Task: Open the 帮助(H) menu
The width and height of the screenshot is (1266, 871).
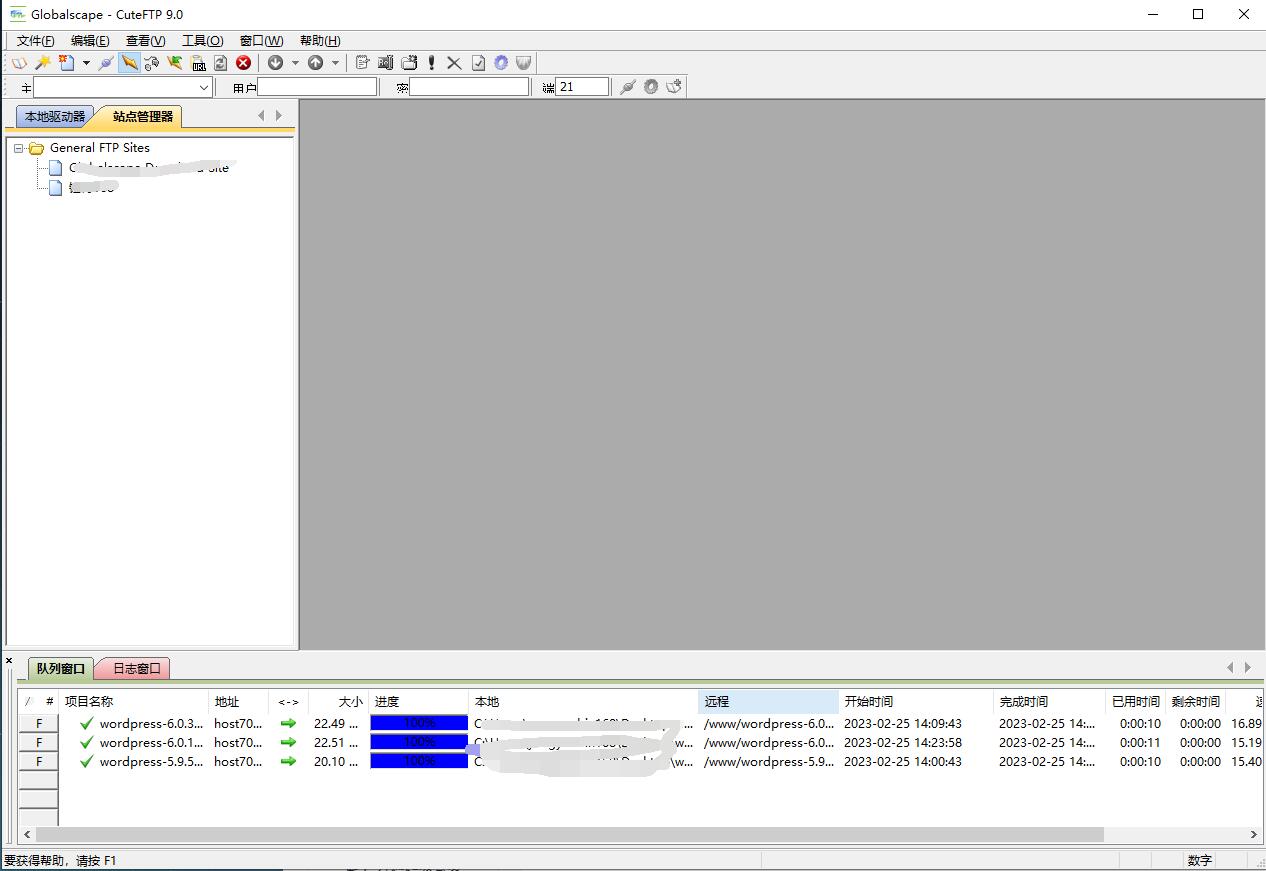Action: (320, 41)
